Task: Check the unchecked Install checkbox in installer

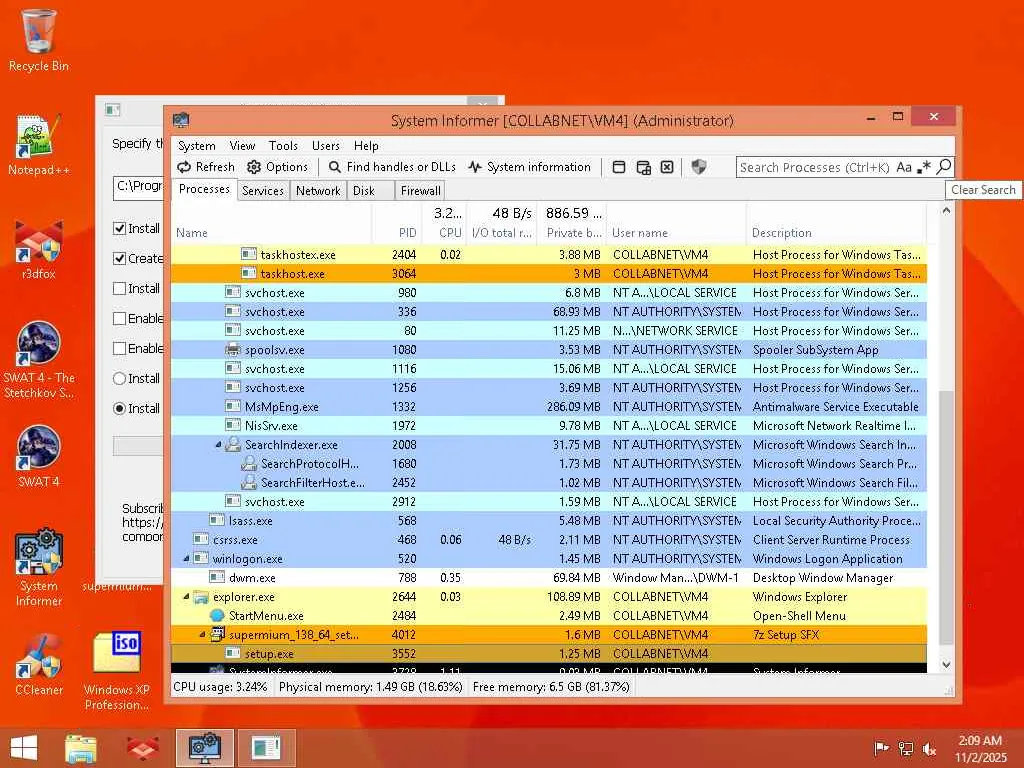Action: coord(120,288)
